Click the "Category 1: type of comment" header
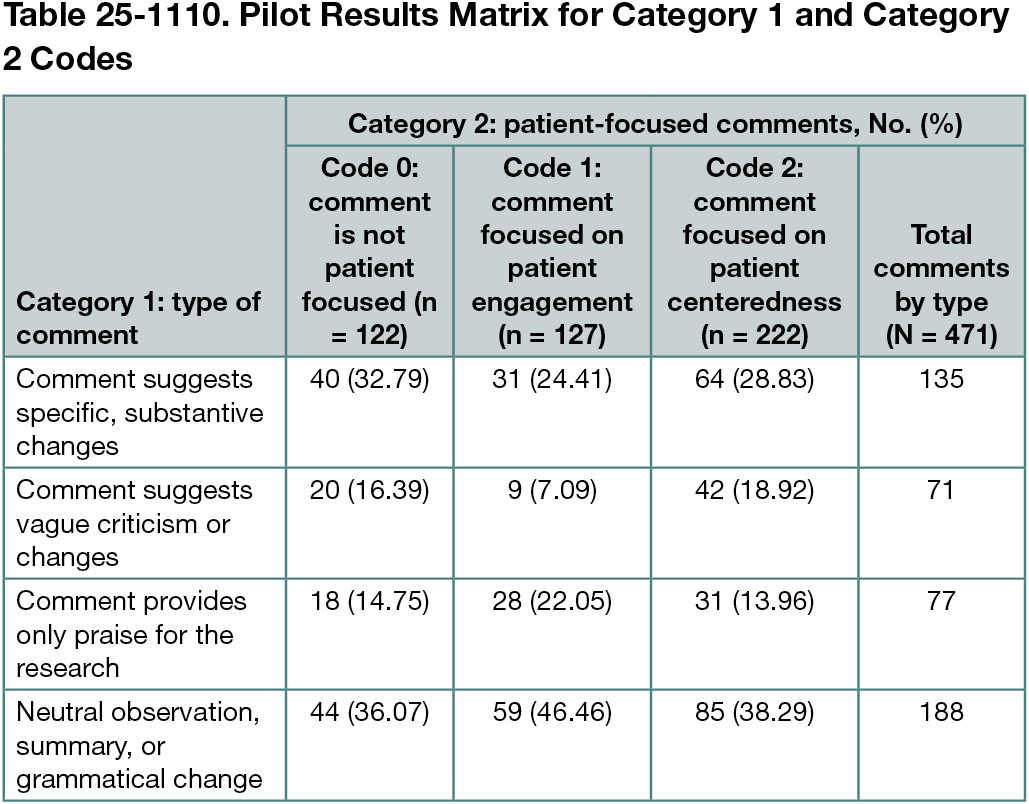 tap(139, 318)
